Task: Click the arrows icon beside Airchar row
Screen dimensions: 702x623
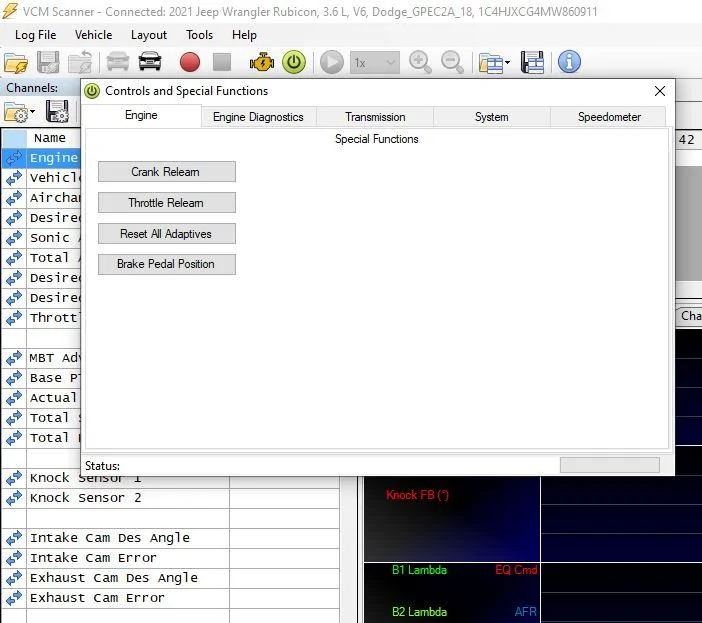Action: click(x=14, y=198)
